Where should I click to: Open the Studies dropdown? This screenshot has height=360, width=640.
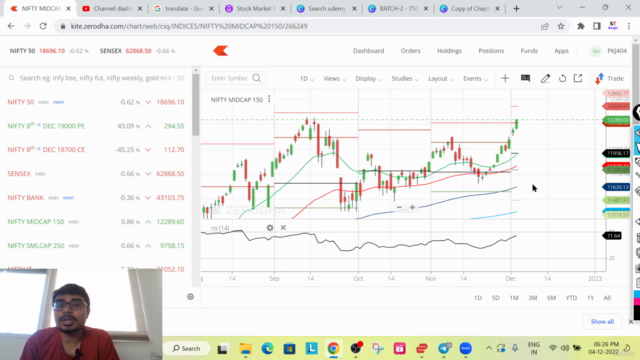coord(405,78)
